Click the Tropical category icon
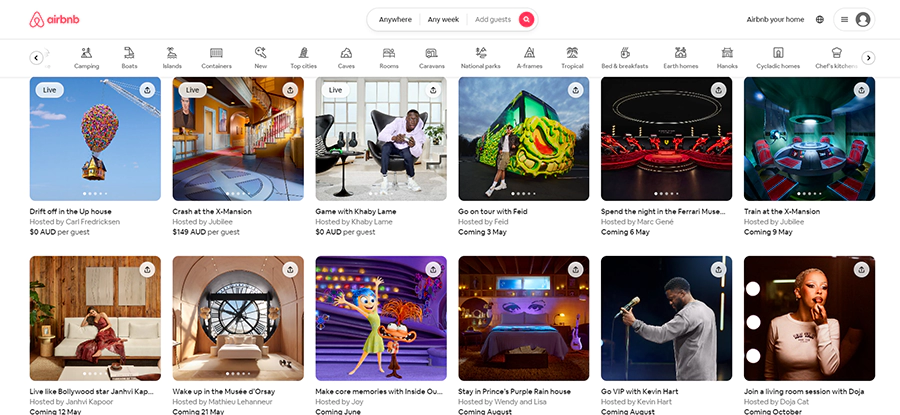 (x=572, y=53)
